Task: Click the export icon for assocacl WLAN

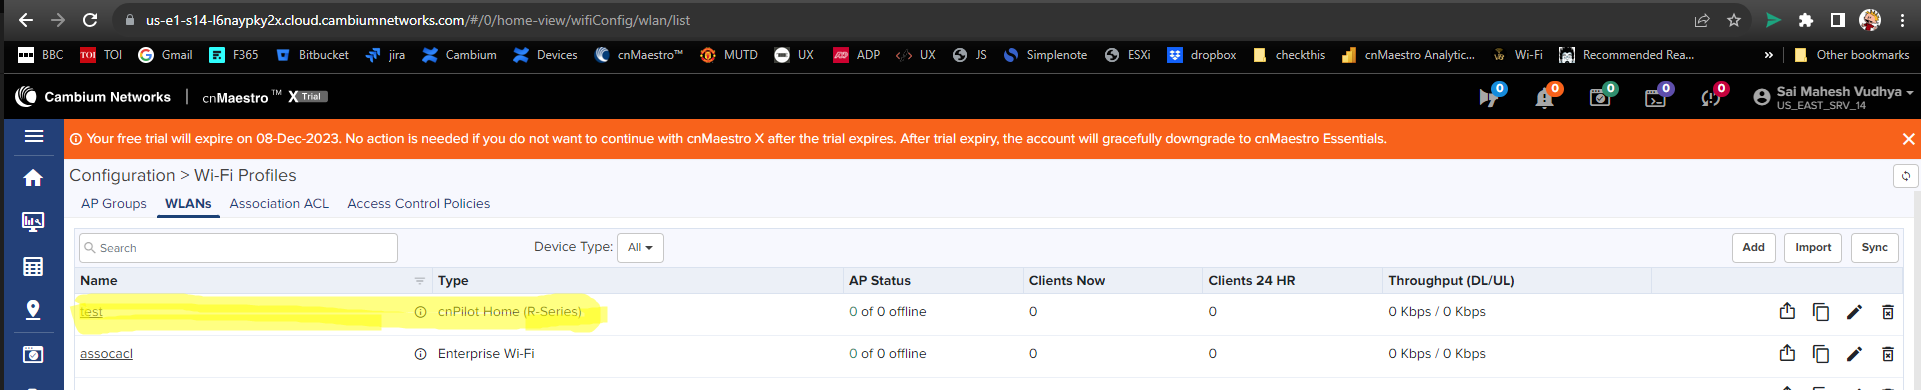Action: pos(1787,353)
